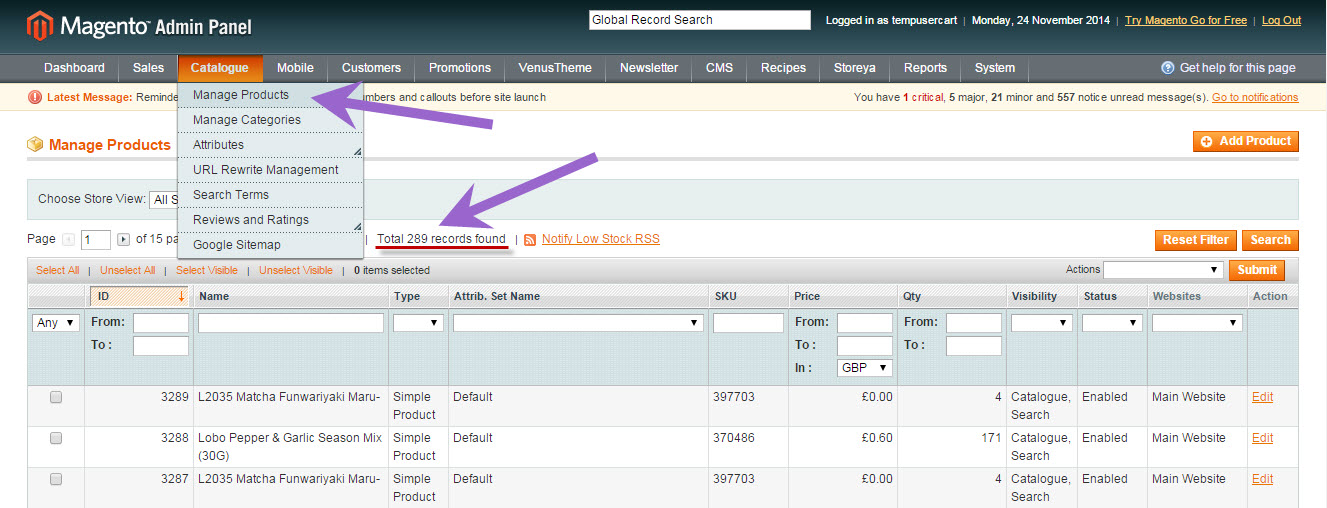Click the page number input field
The height and width of the screenshot is (508, 1327).
point(96,240)
